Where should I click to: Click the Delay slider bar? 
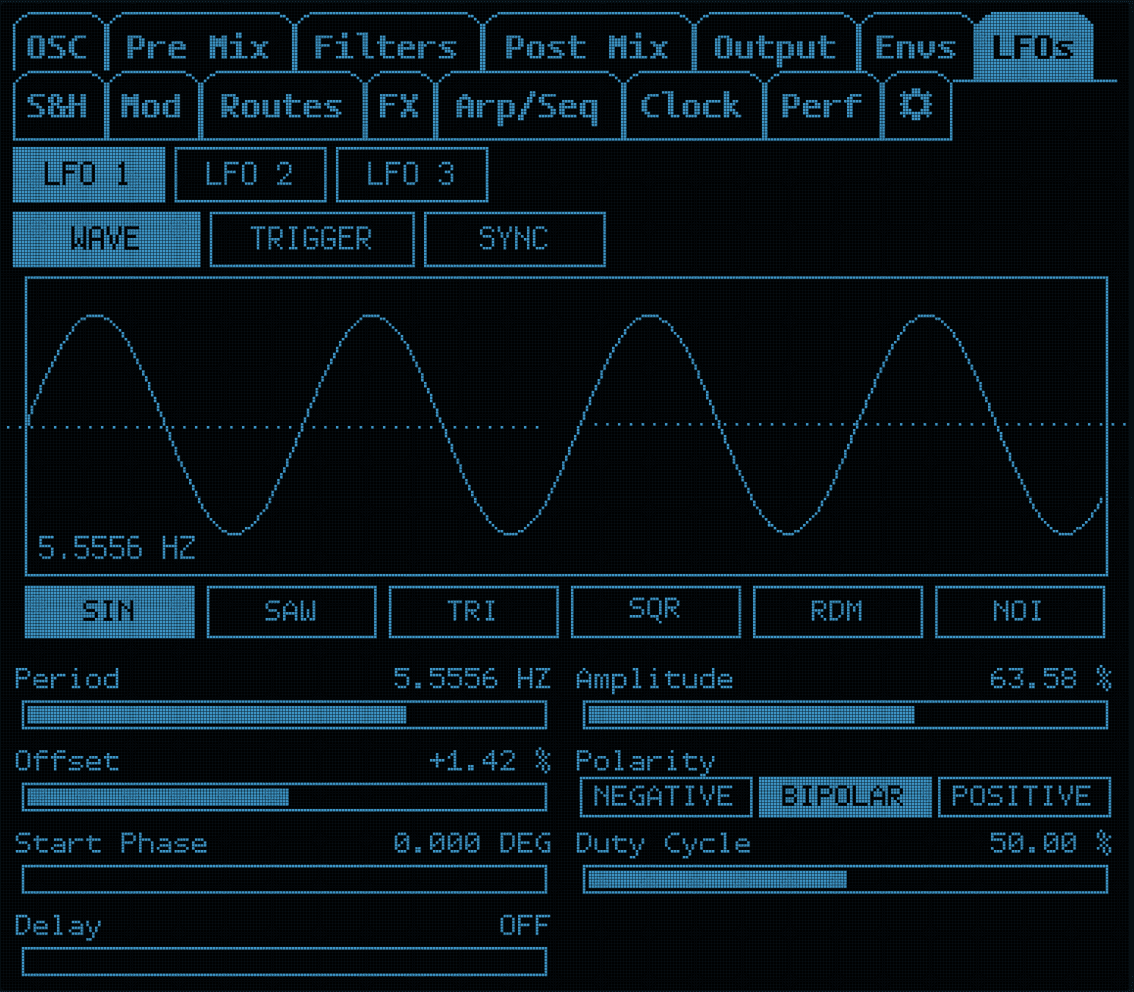[x=284, y=962]
